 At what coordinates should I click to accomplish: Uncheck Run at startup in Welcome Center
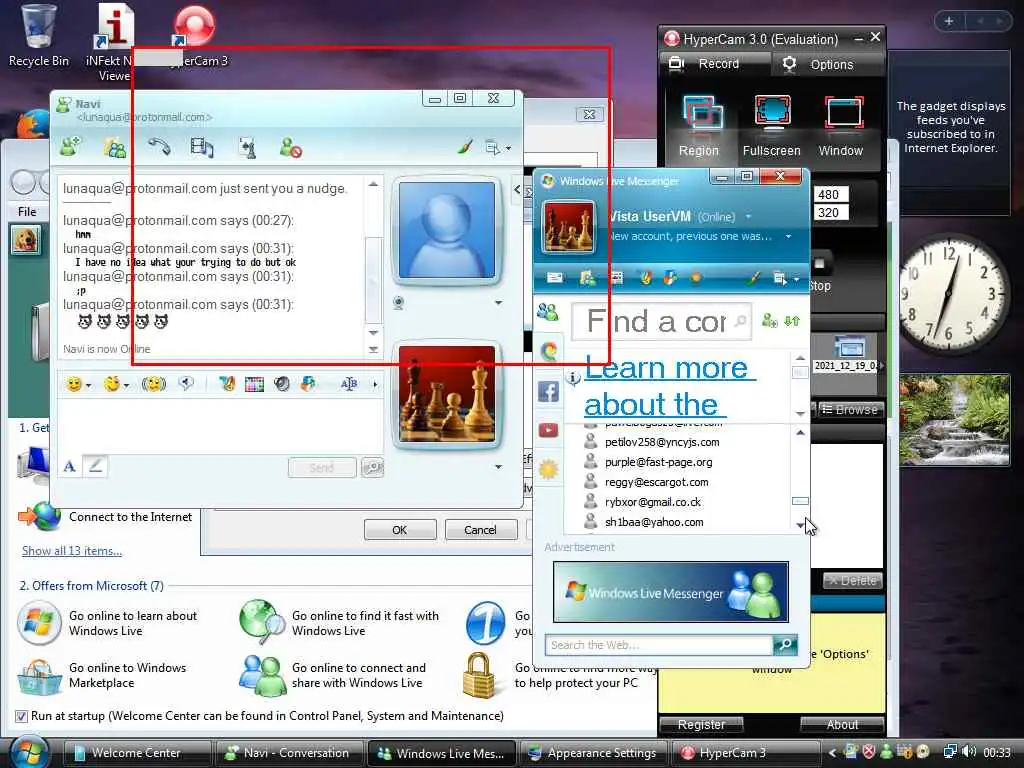pyautogui.click(x=21, y=716)
